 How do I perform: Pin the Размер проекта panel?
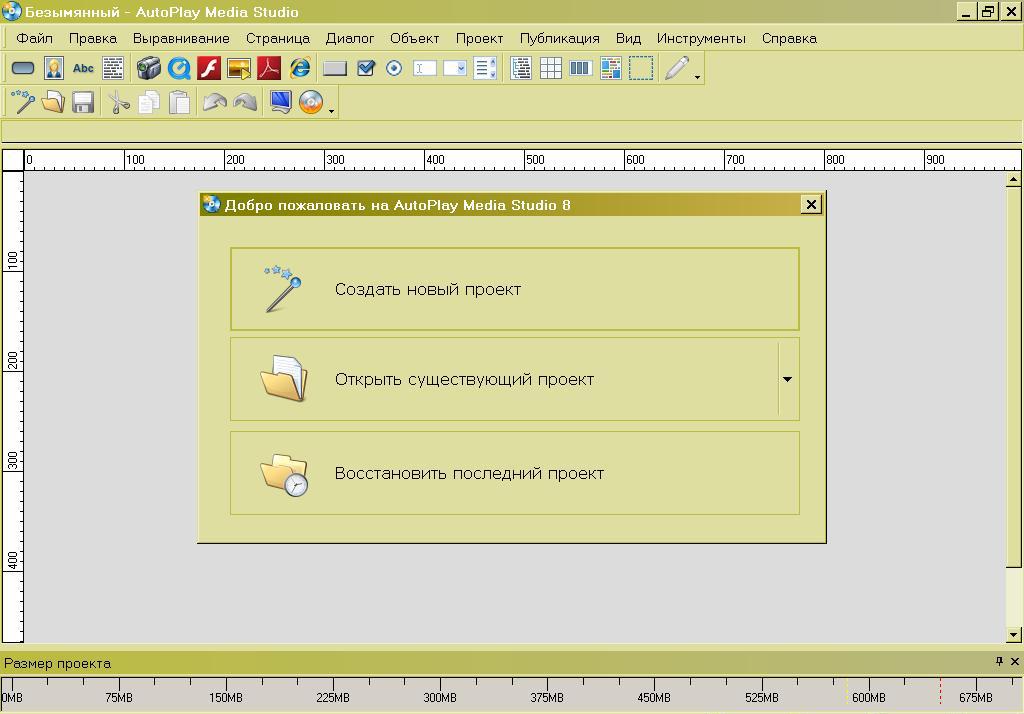(999, 662)
